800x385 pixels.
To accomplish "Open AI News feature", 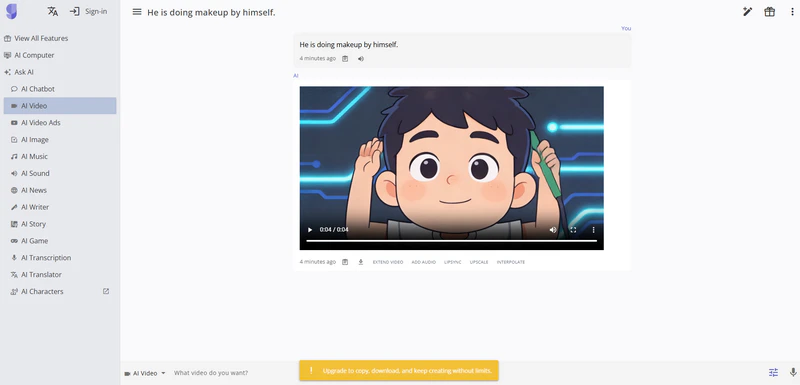I will 60,190.
